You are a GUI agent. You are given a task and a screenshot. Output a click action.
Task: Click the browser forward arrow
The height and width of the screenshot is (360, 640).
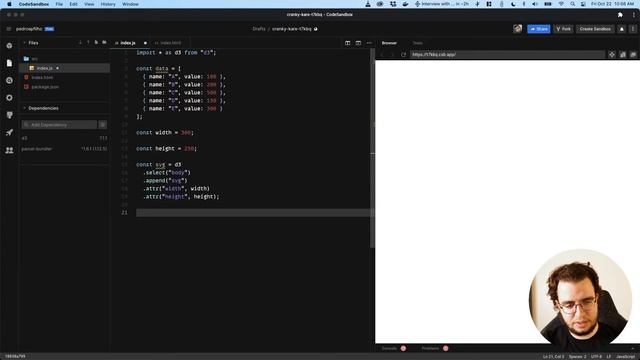pos(392,55)
